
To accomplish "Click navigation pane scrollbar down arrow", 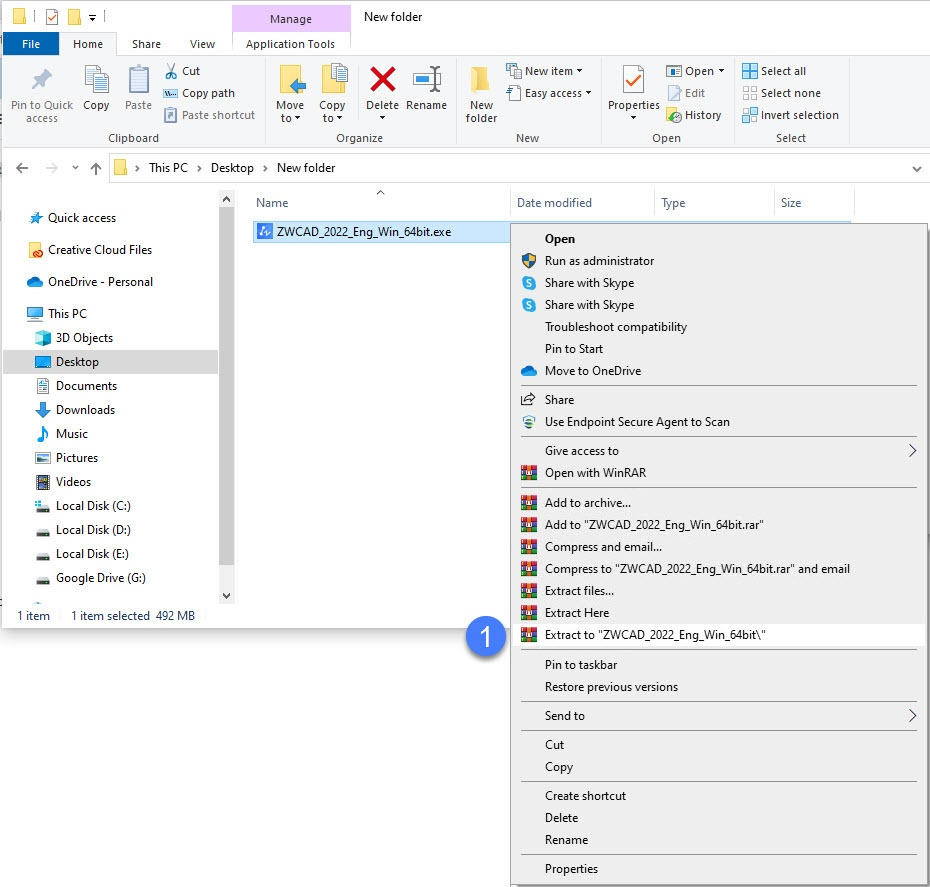I will click(226, 596).
